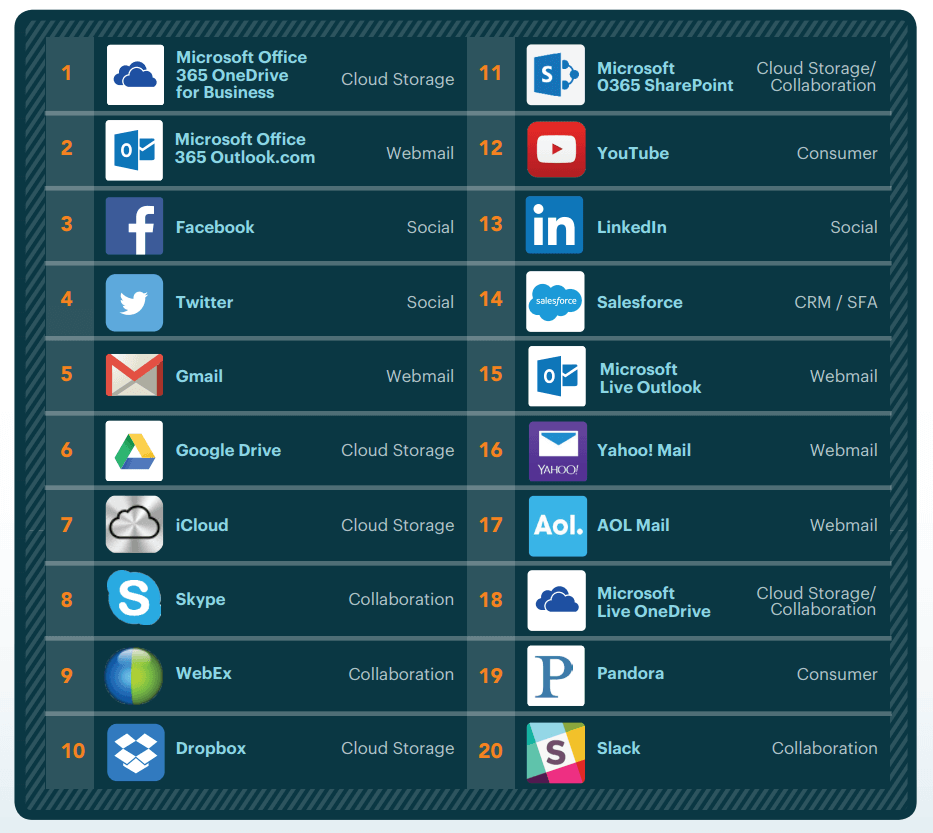The image size is (933, 833).
Task: Select the 'Yahoo! Mail' name text
Action: pyautogui.click(x=644, y=450)
